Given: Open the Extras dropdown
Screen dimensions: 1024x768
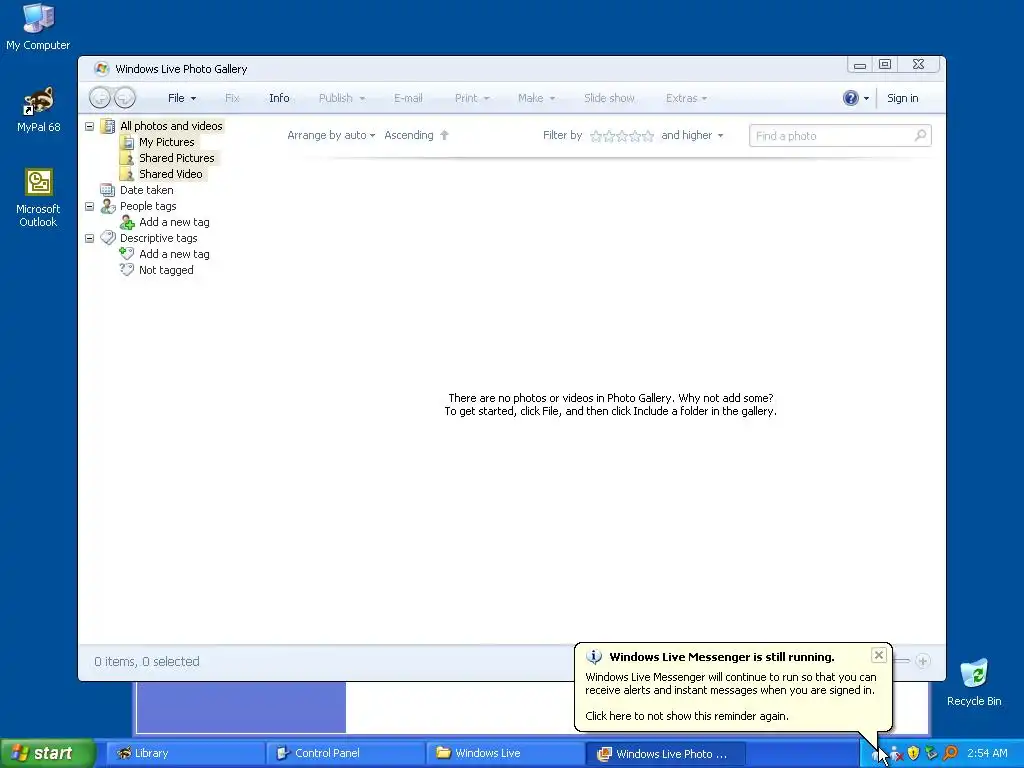Looking at the screenshot, I should [x=686, y=98].
